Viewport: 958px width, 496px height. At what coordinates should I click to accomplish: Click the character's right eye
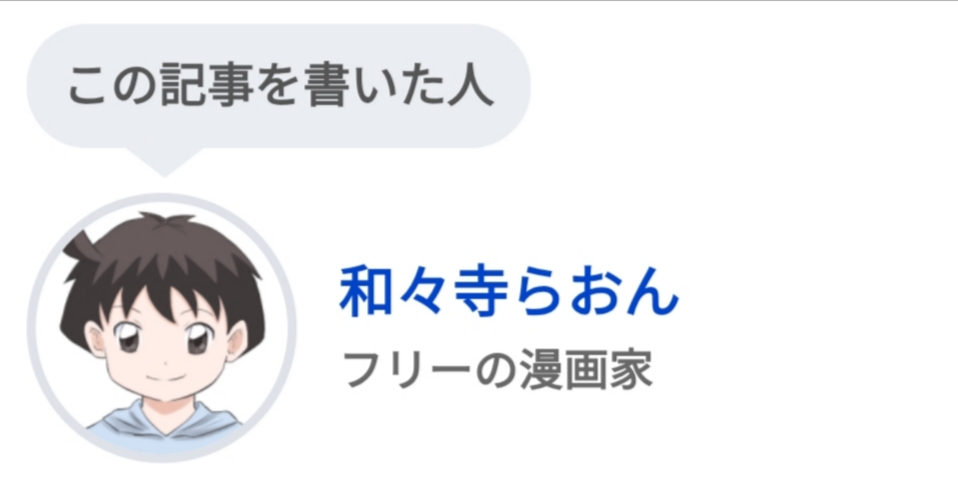coord(197,340)
